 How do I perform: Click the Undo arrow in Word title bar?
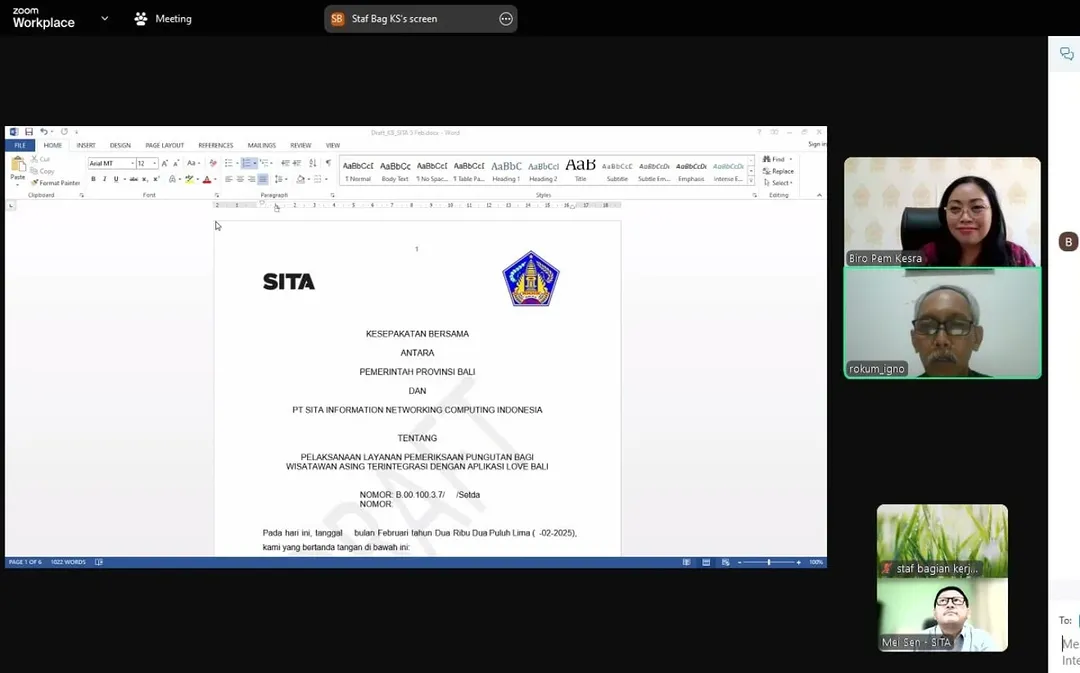[43, 132]
